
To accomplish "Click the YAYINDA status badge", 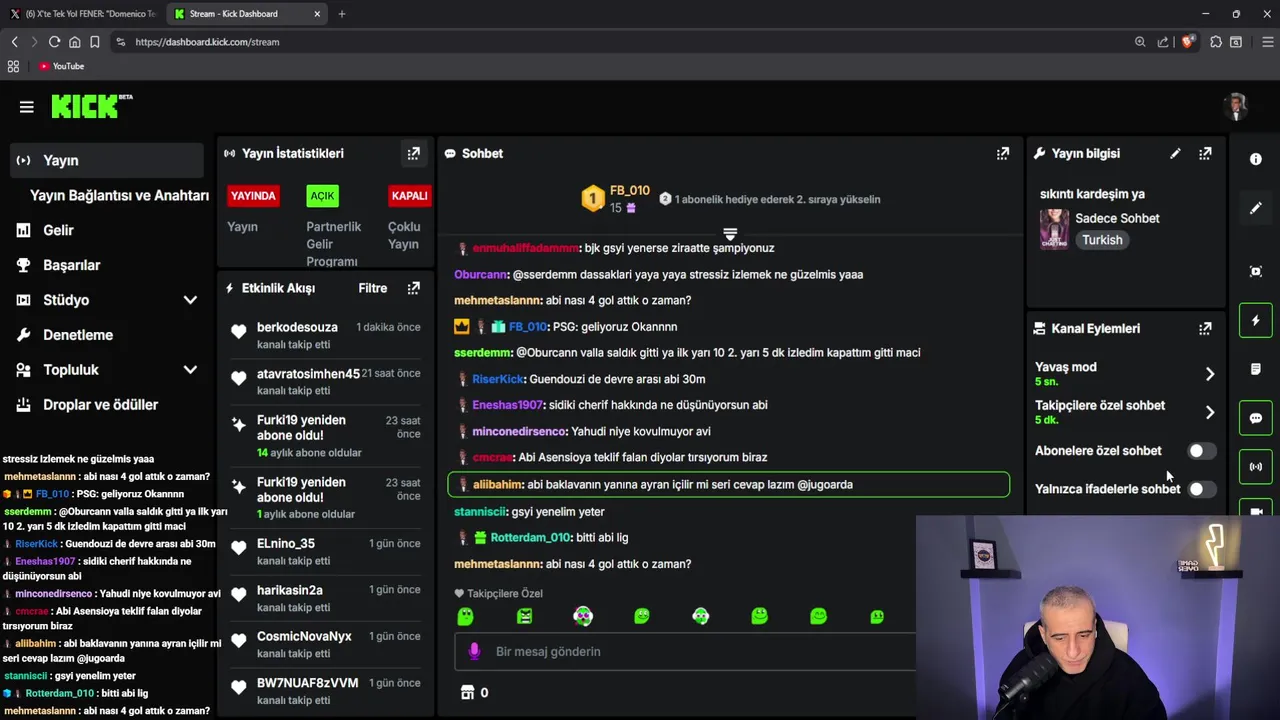I will [253, 196].
